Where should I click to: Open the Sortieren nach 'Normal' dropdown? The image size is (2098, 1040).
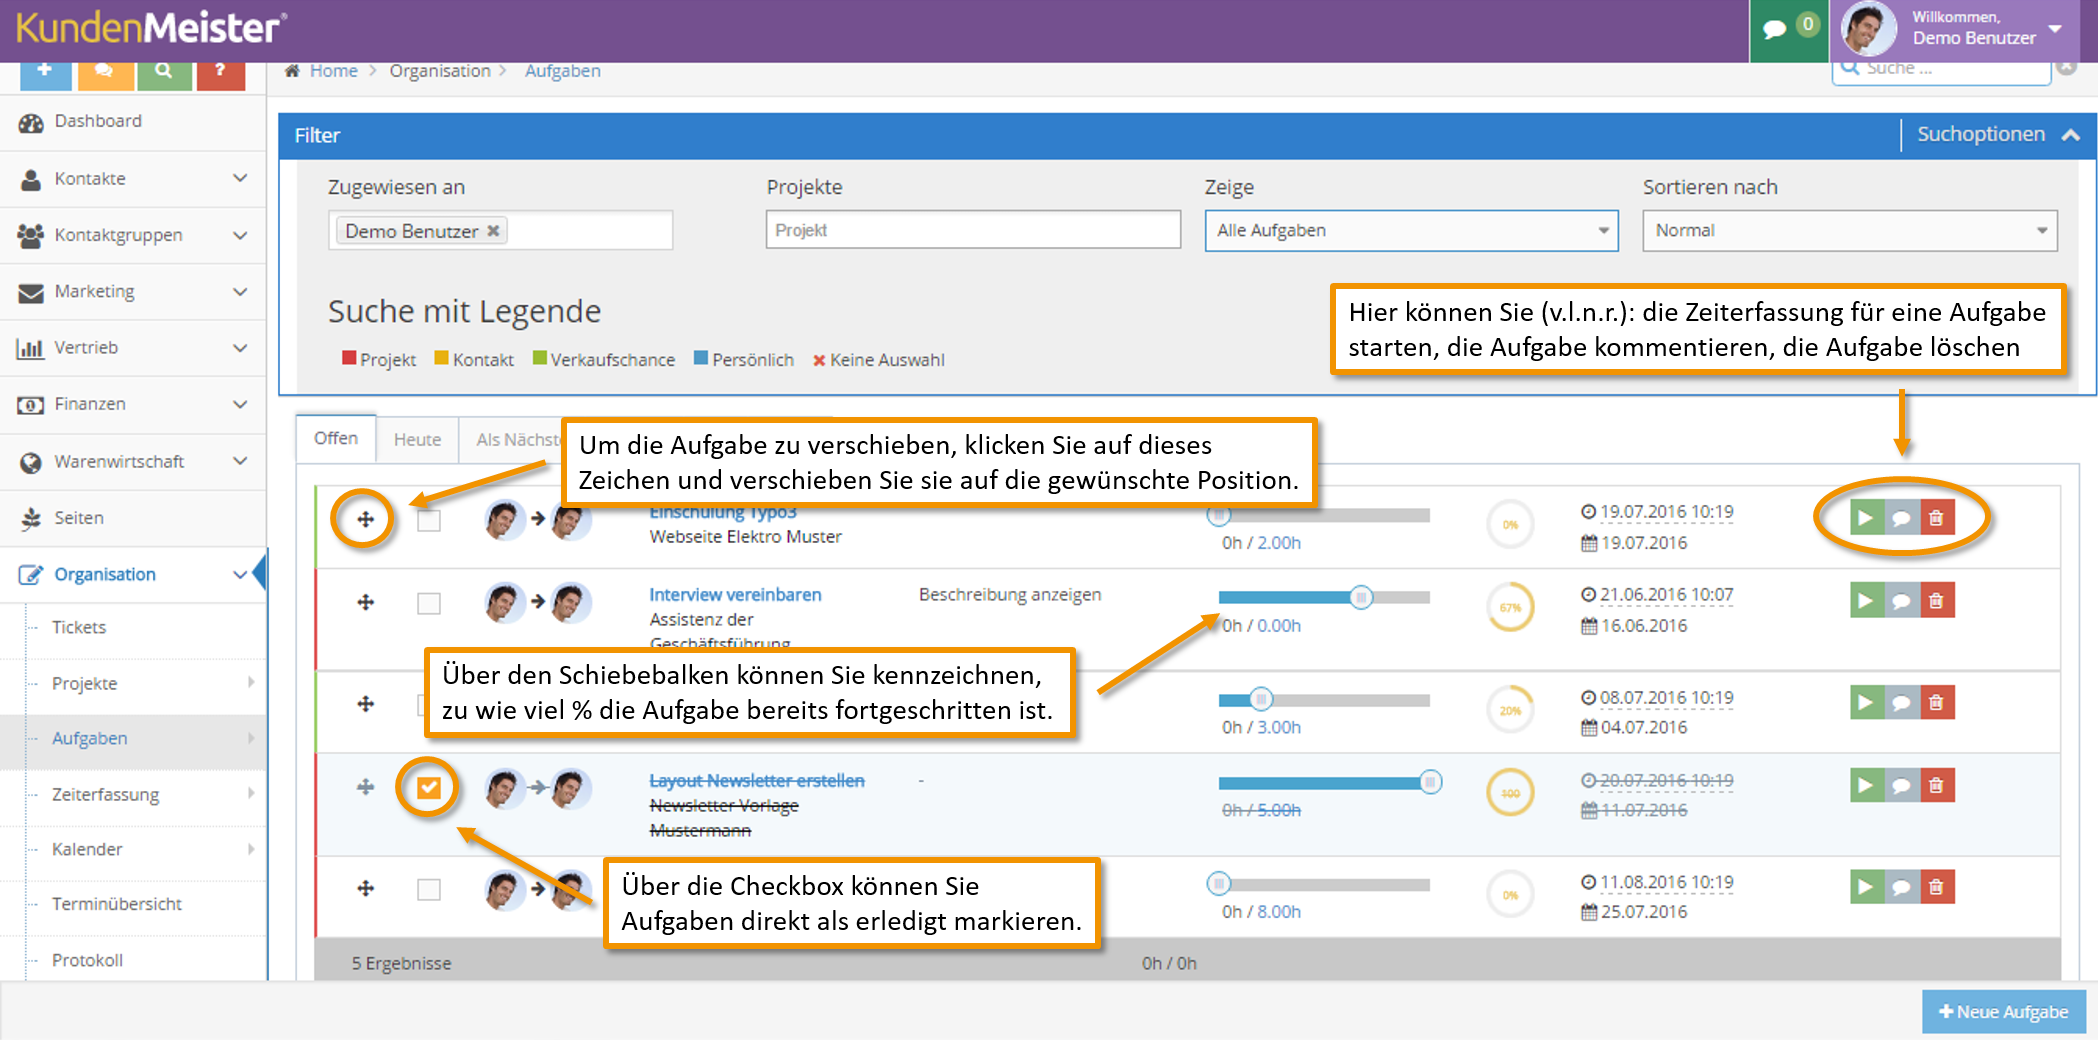1849,230
